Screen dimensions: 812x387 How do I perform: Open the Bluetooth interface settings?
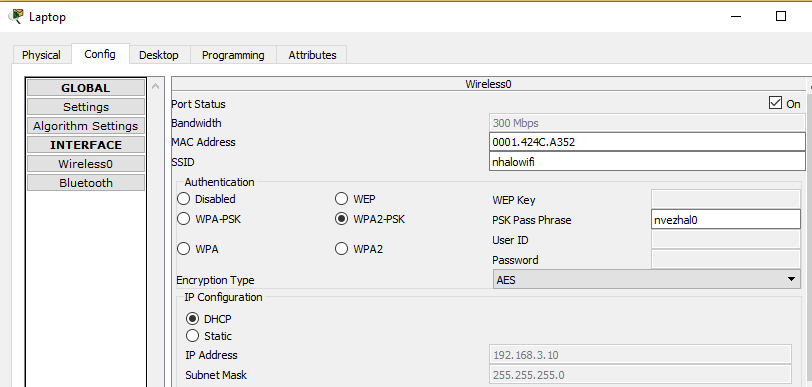[x=86, y=183]
